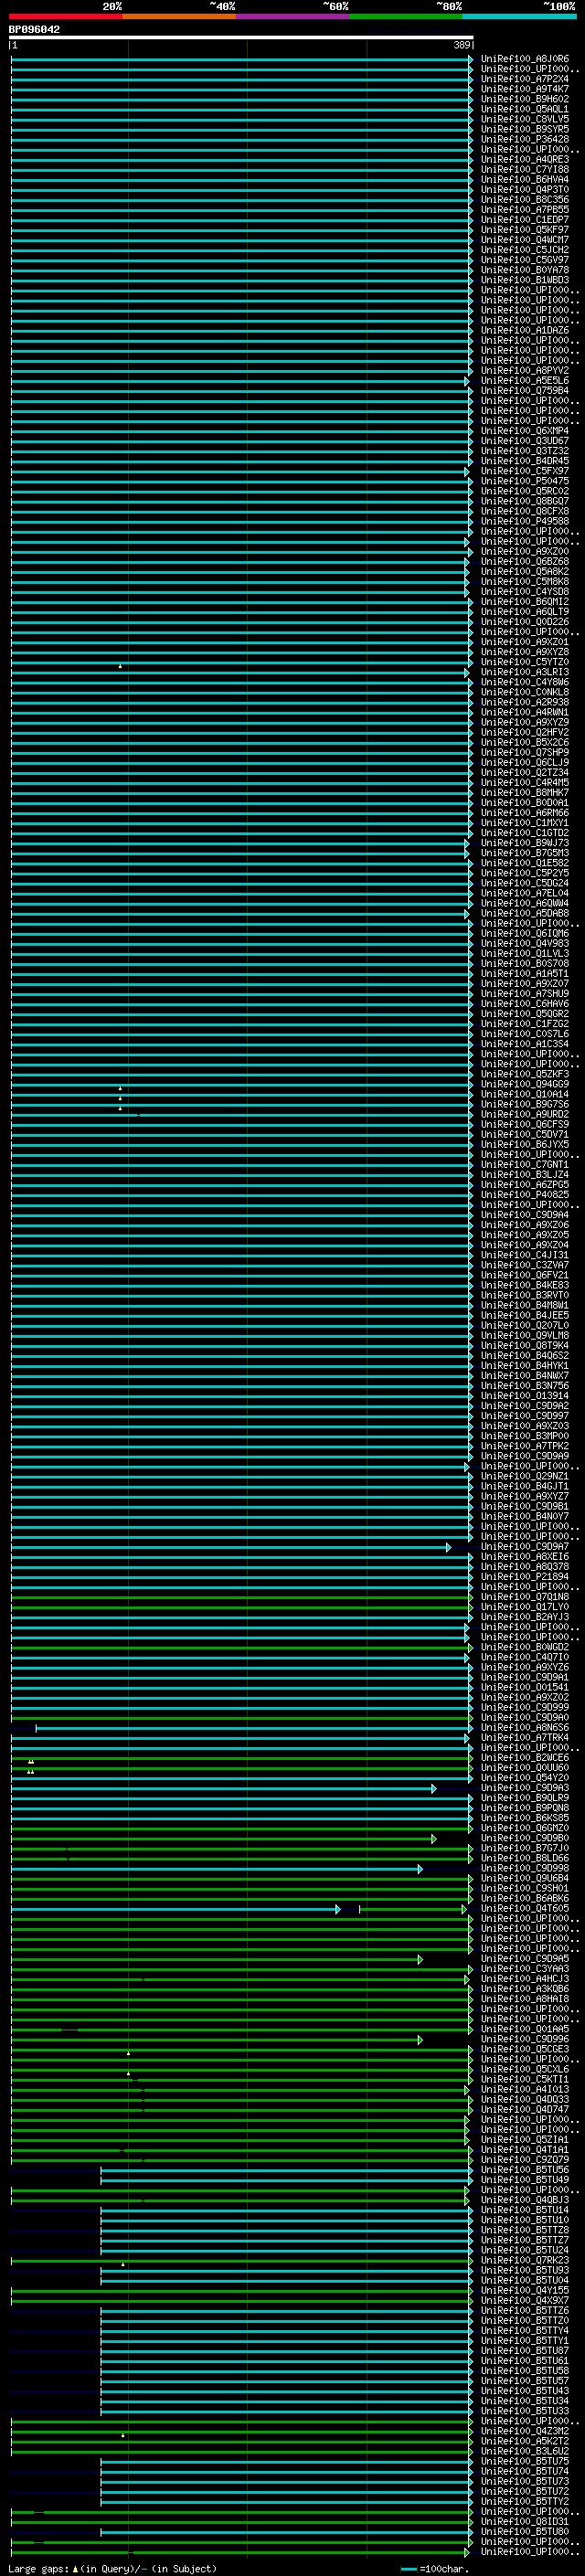585x2576 pixels.
Task: Click the arrowhead on the UniRef100_C9D996 bar
Action: 420,2040
